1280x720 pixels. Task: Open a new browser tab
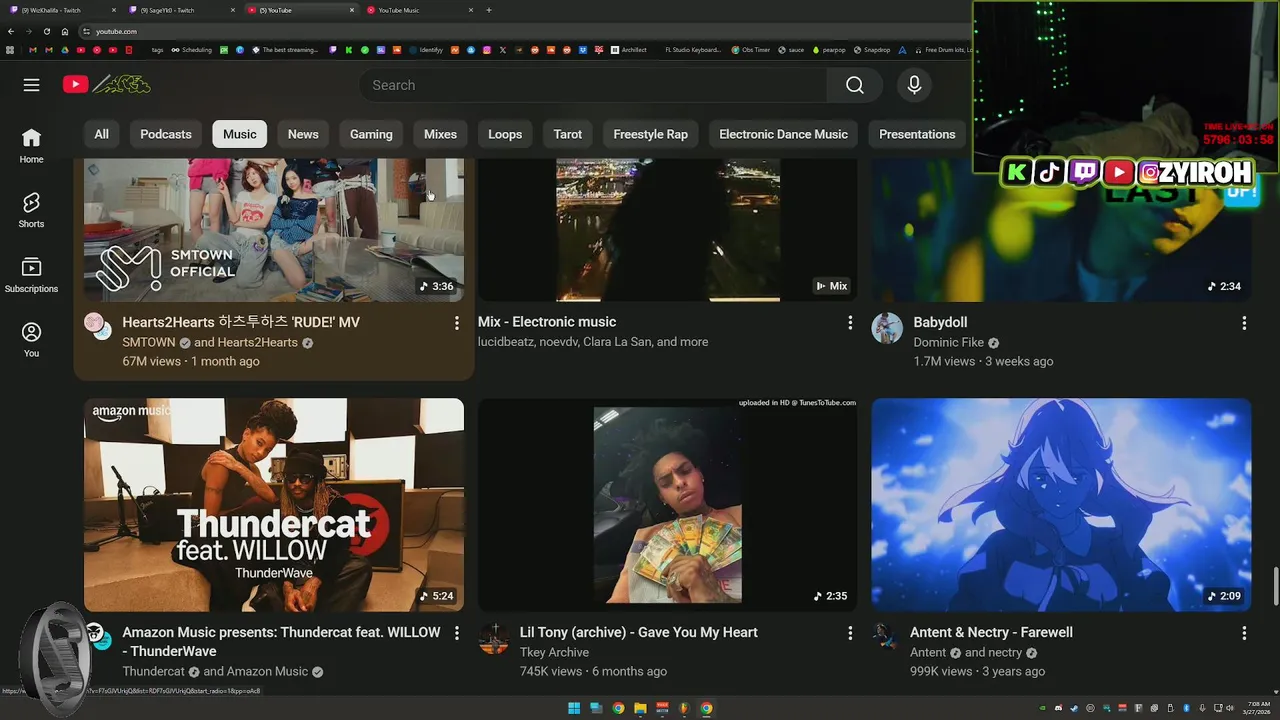click(x=488, y=10)
